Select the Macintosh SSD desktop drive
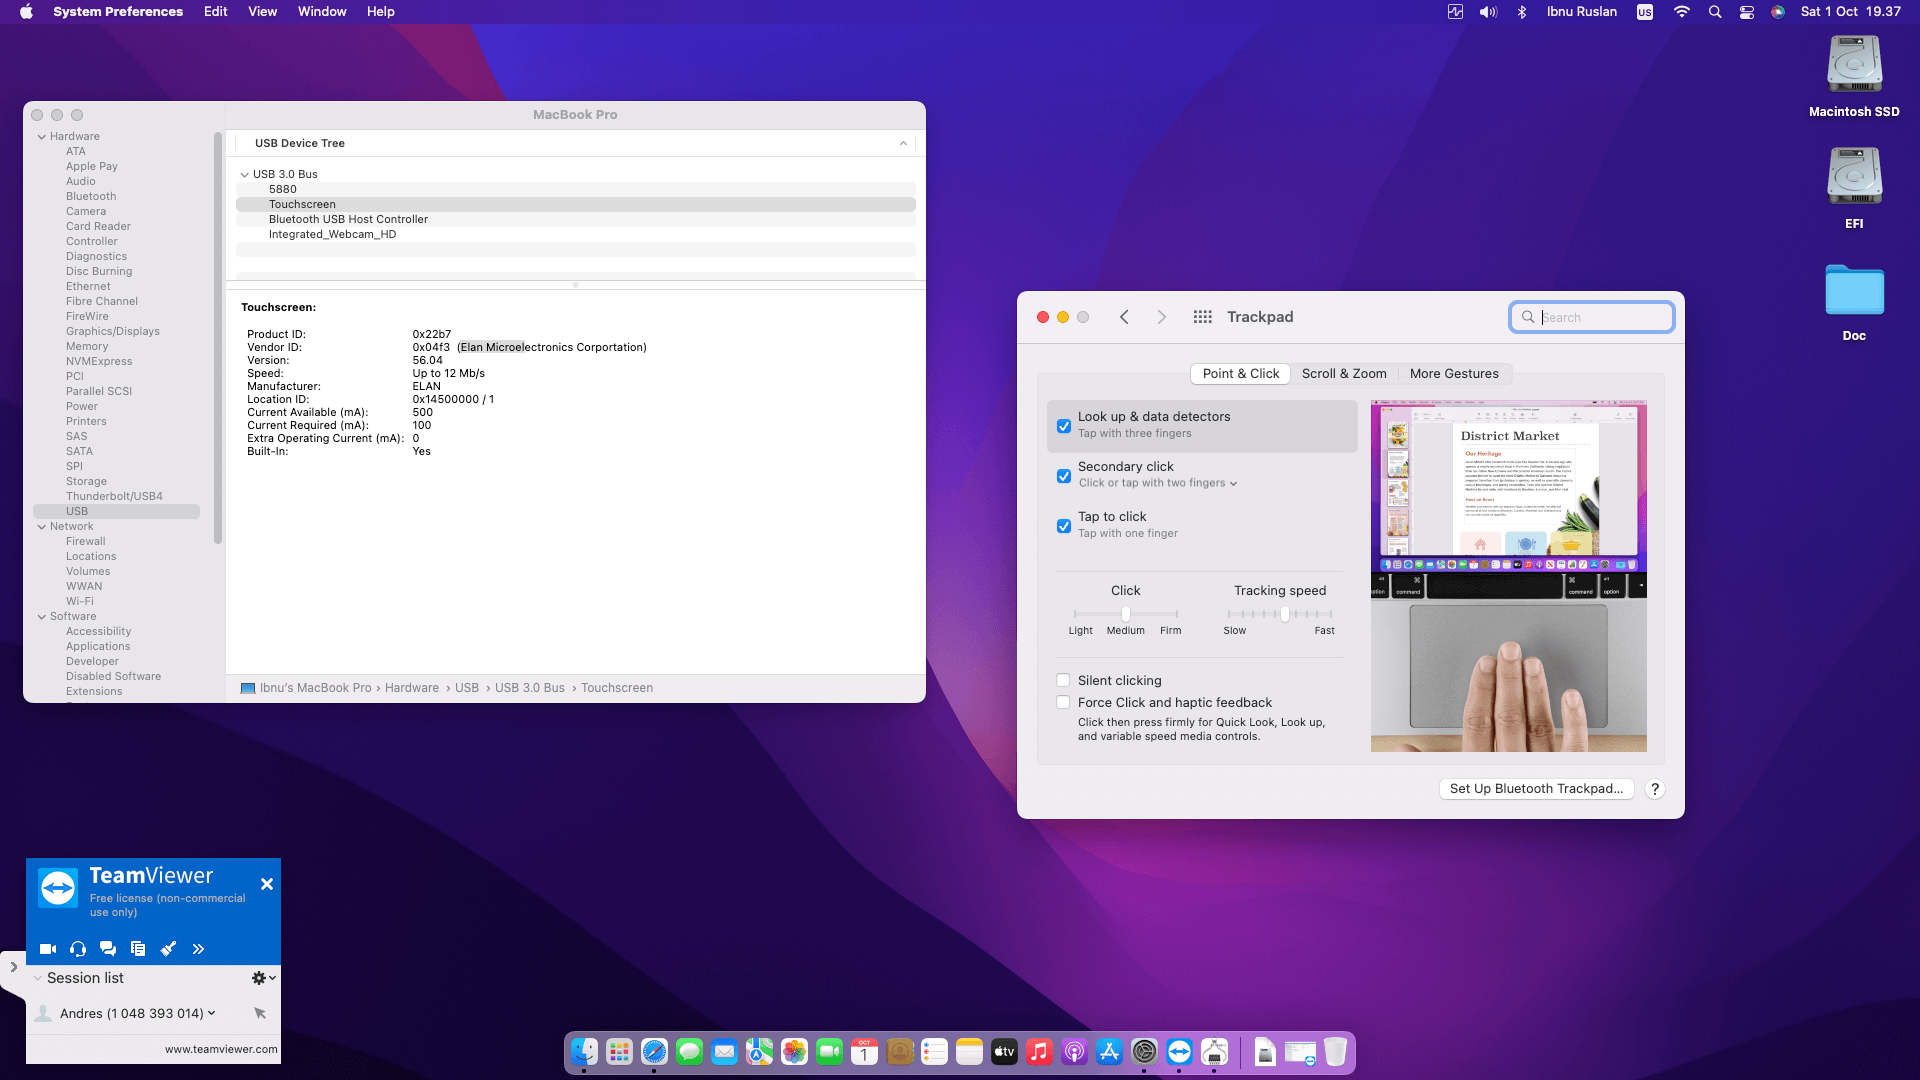 pos(1854,77)
